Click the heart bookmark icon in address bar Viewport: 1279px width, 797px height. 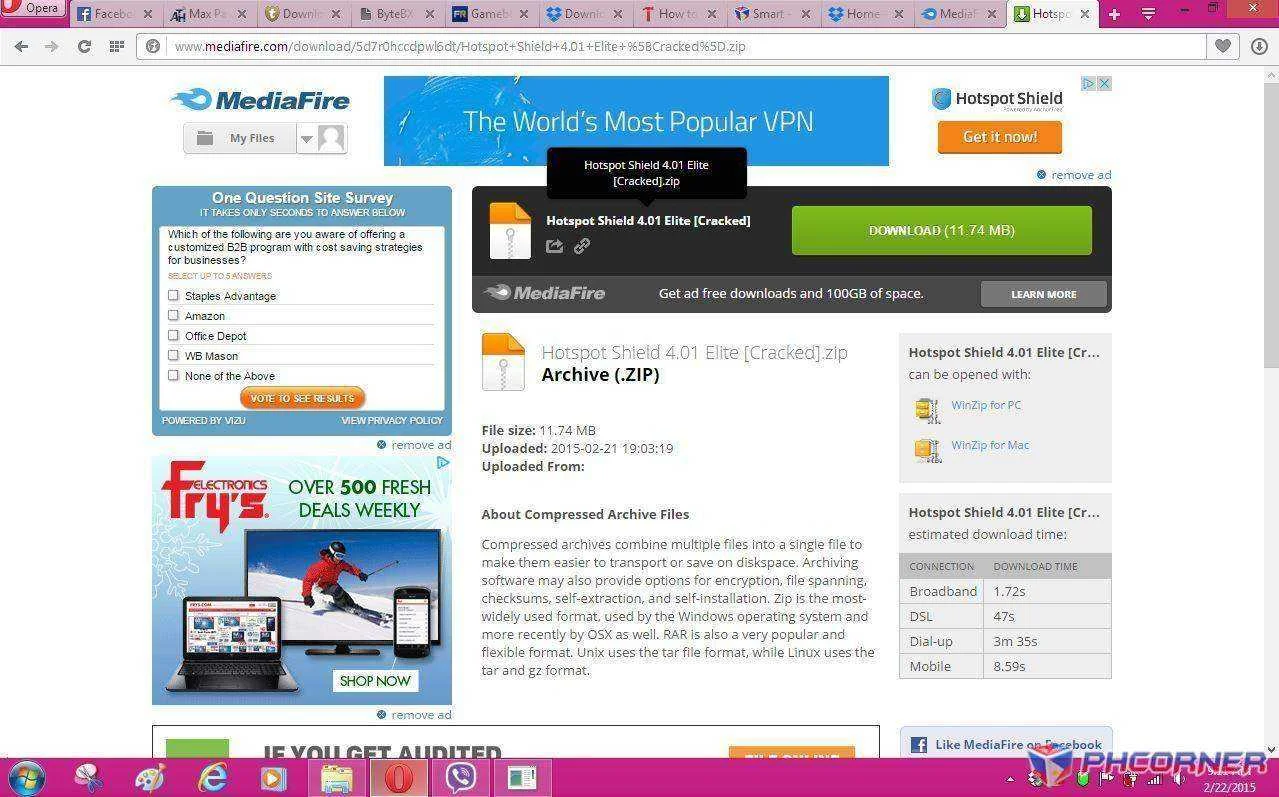click(x=1223, y=46)
